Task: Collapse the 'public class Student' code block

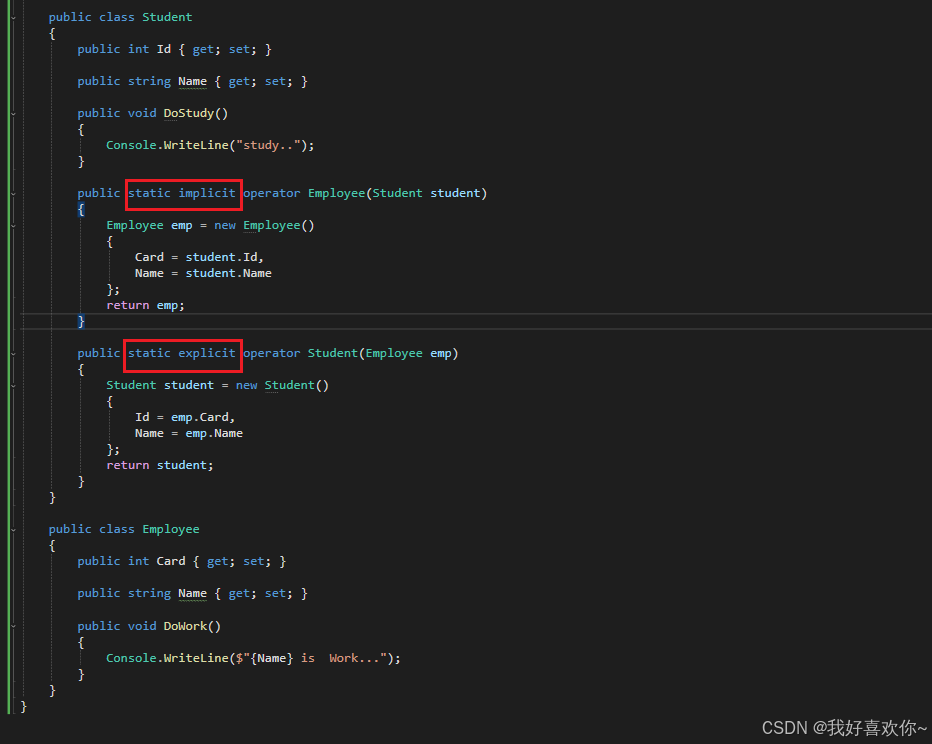Action: pyautogui.click(x=13, y=18)
